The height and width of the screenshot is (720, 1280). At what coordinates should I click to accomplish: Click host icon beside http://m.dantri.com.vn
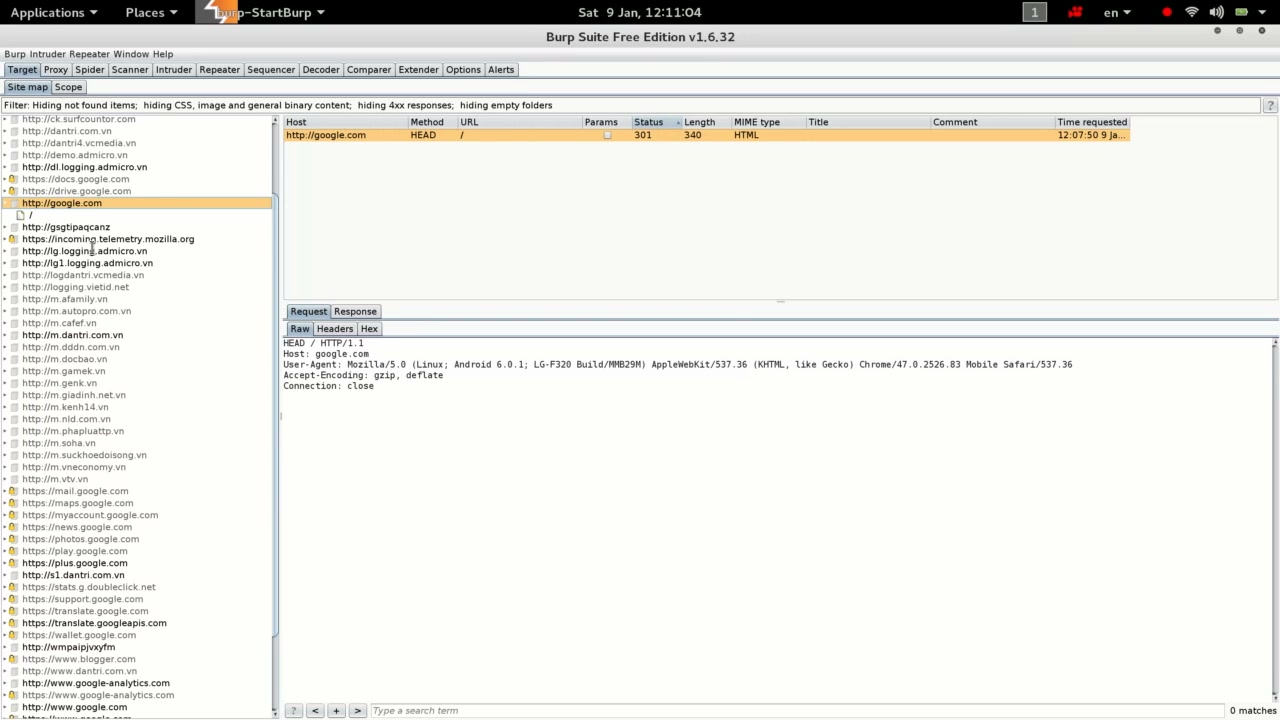point(13,335)
